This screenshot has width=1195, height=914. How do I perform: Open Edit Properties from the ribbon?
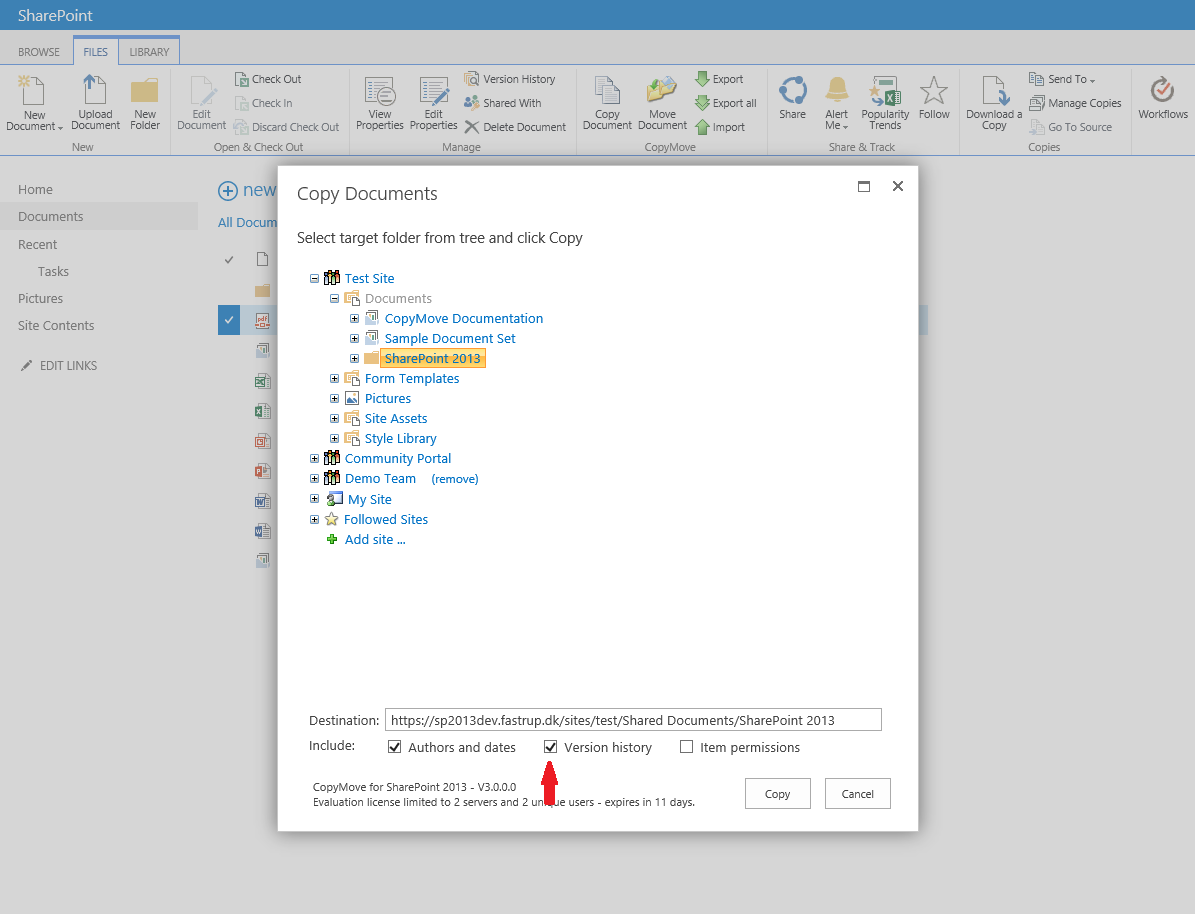click(x=434, y=103)
